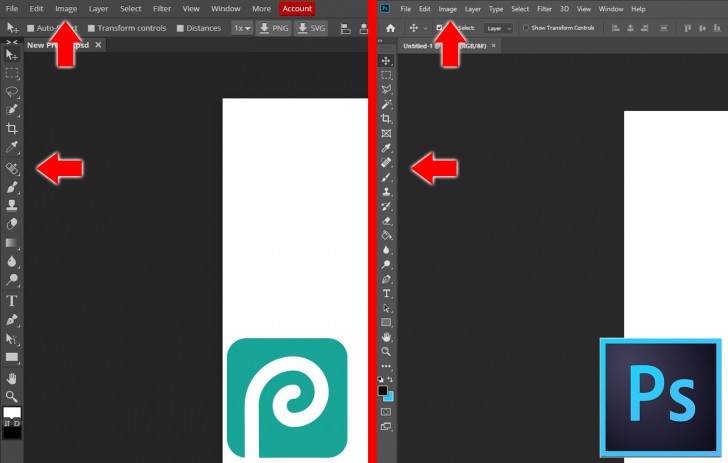Select the Hand tool in Photopea
The height and width of the screenshot is (463, 728).
click(12, 378)
